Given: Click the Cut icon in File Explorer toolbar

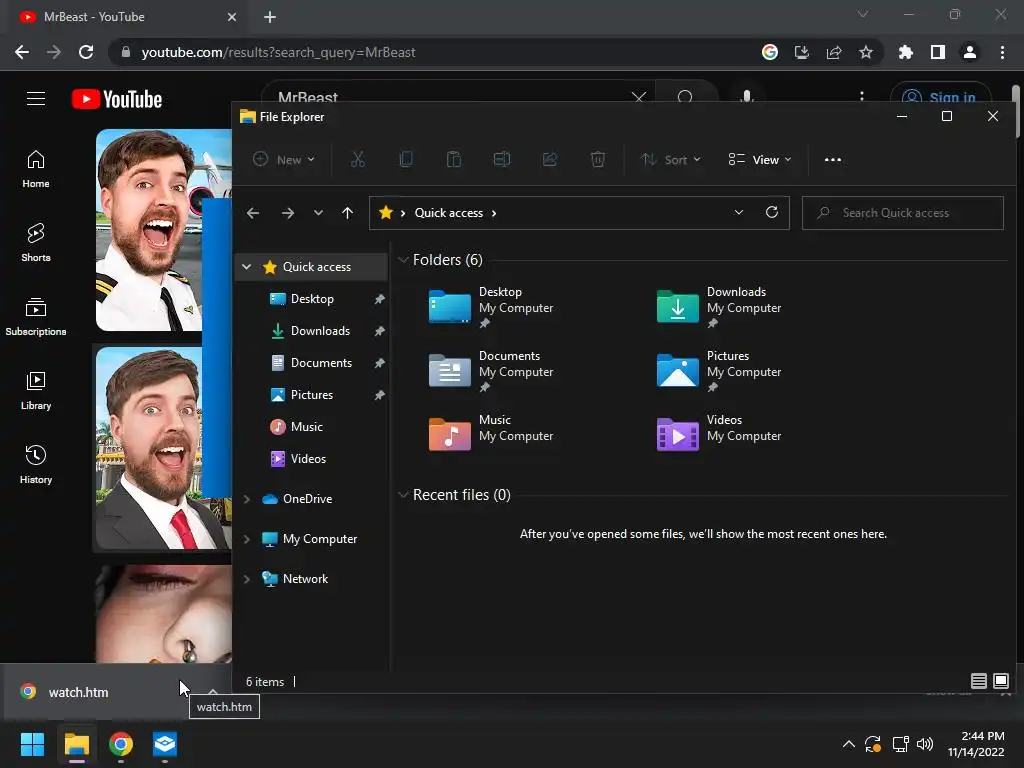Looking at the screenshot, I should click(x=358, y=159).
